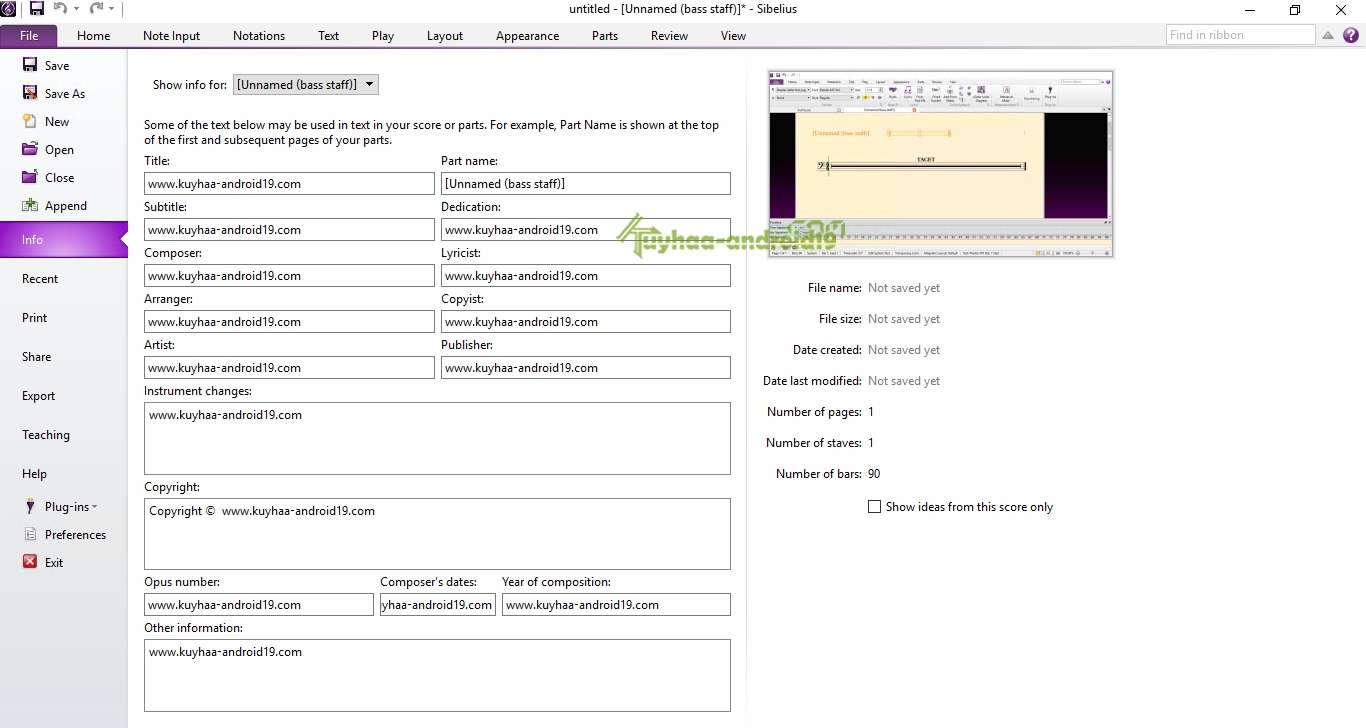Click the Composer text field

(289, 276)
